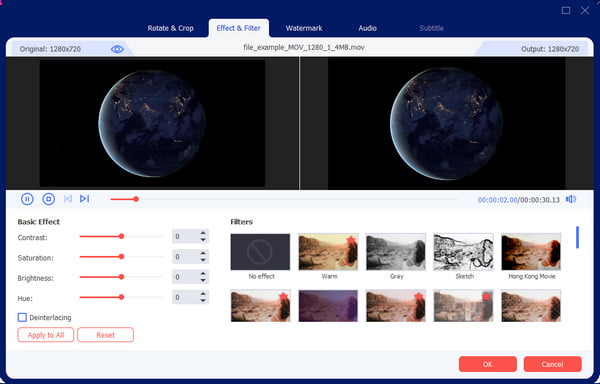The image size is (600, 384).
Task: Select the pixelated mosaic filter thumbnail
Action: click(x=463, y=306)
